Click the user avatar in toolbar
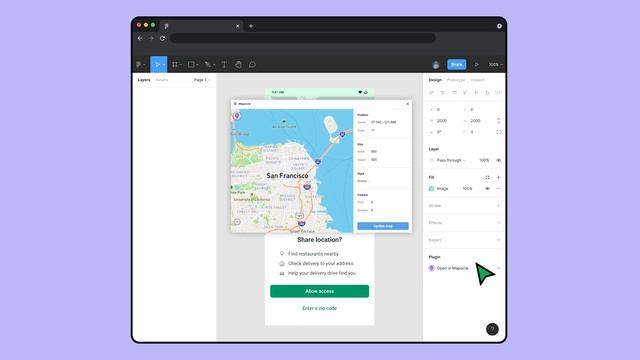 pyautogui.click(x=436, y=64)
